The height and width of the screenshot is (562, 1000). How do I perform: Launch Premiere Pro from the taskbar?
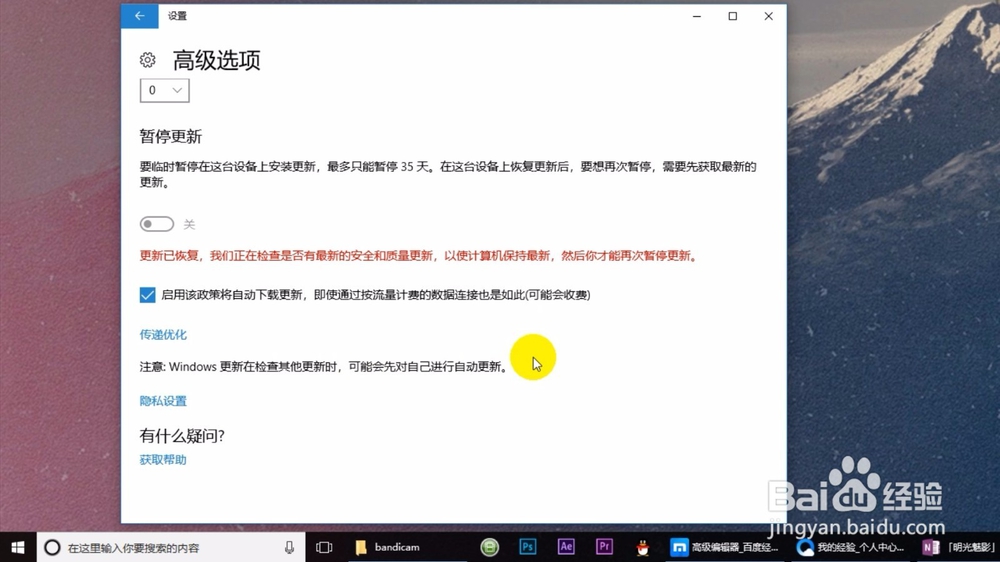click(604, 547)
